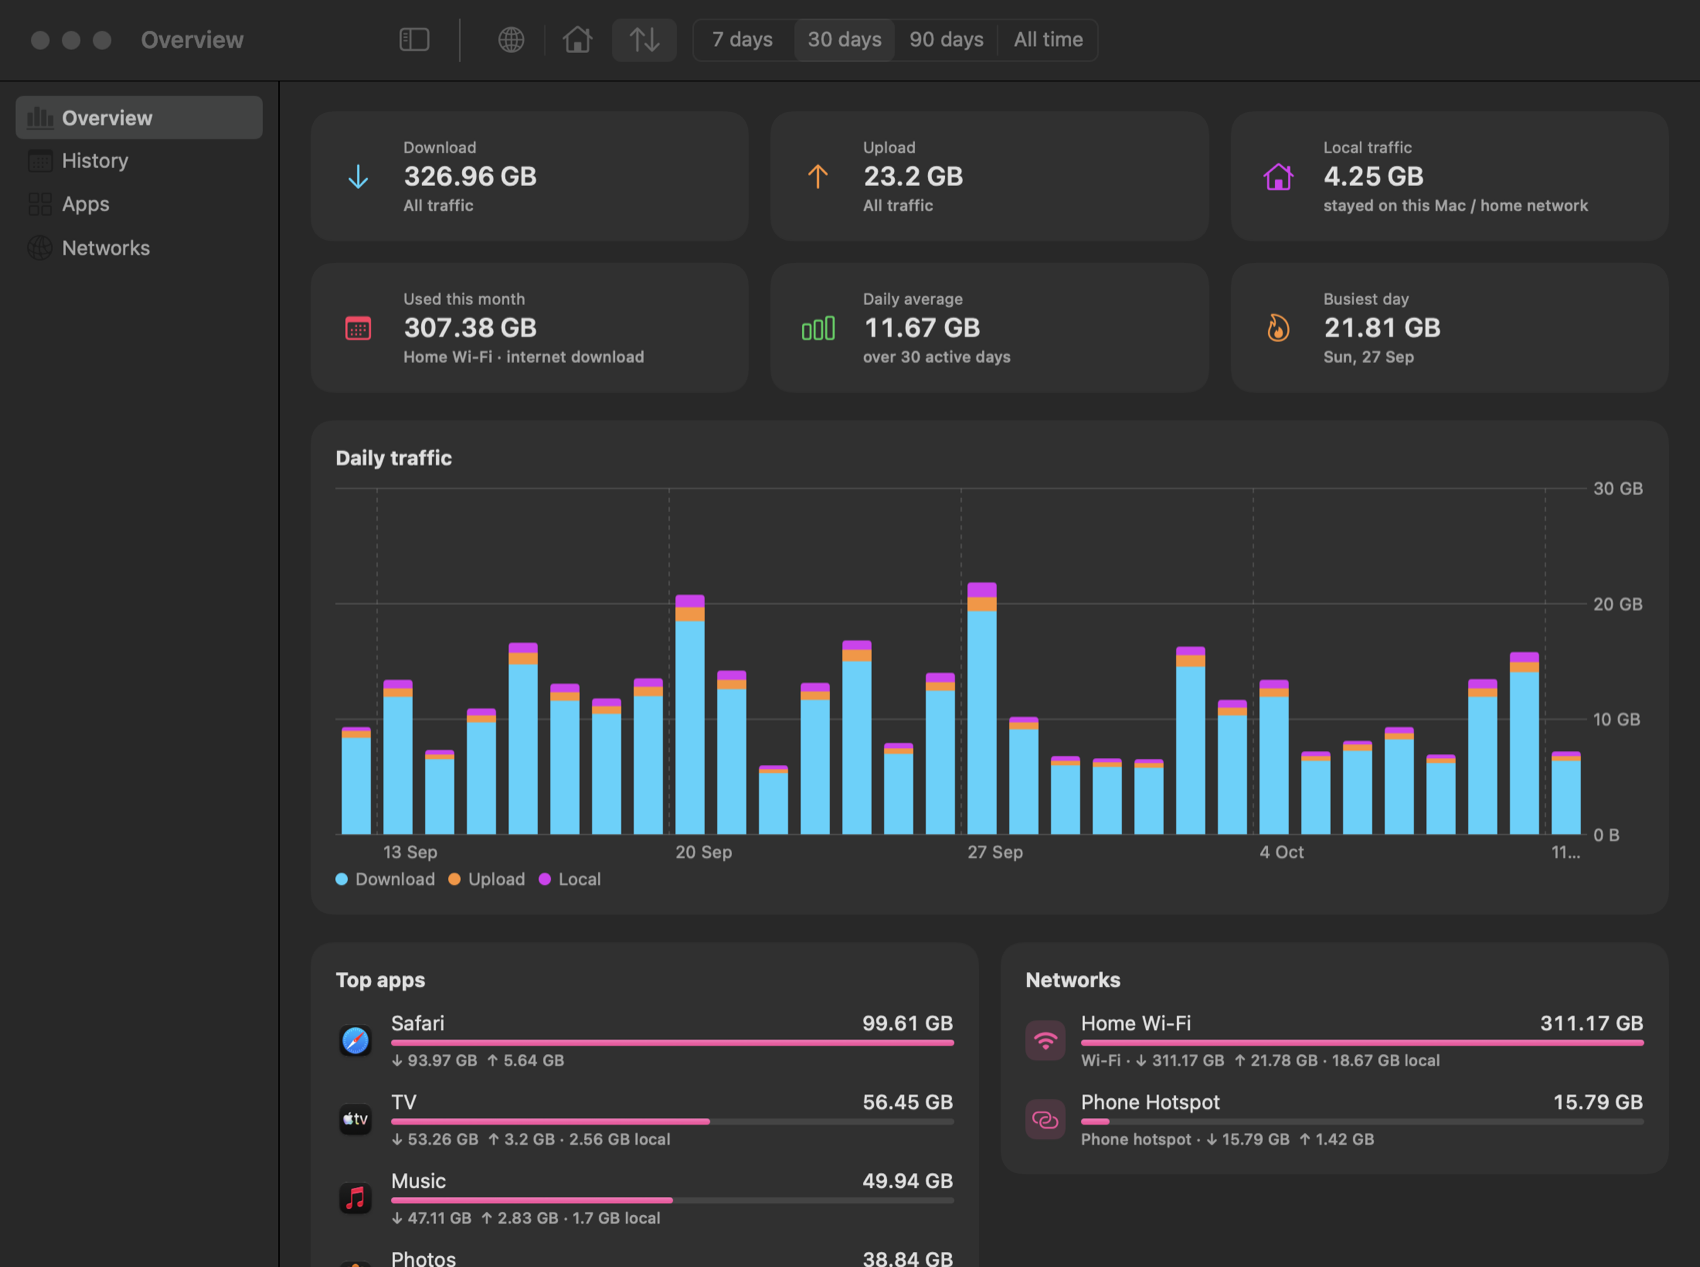Click the TV usage progress bar
The image size is (1700, 1267).
point(672,1122)
